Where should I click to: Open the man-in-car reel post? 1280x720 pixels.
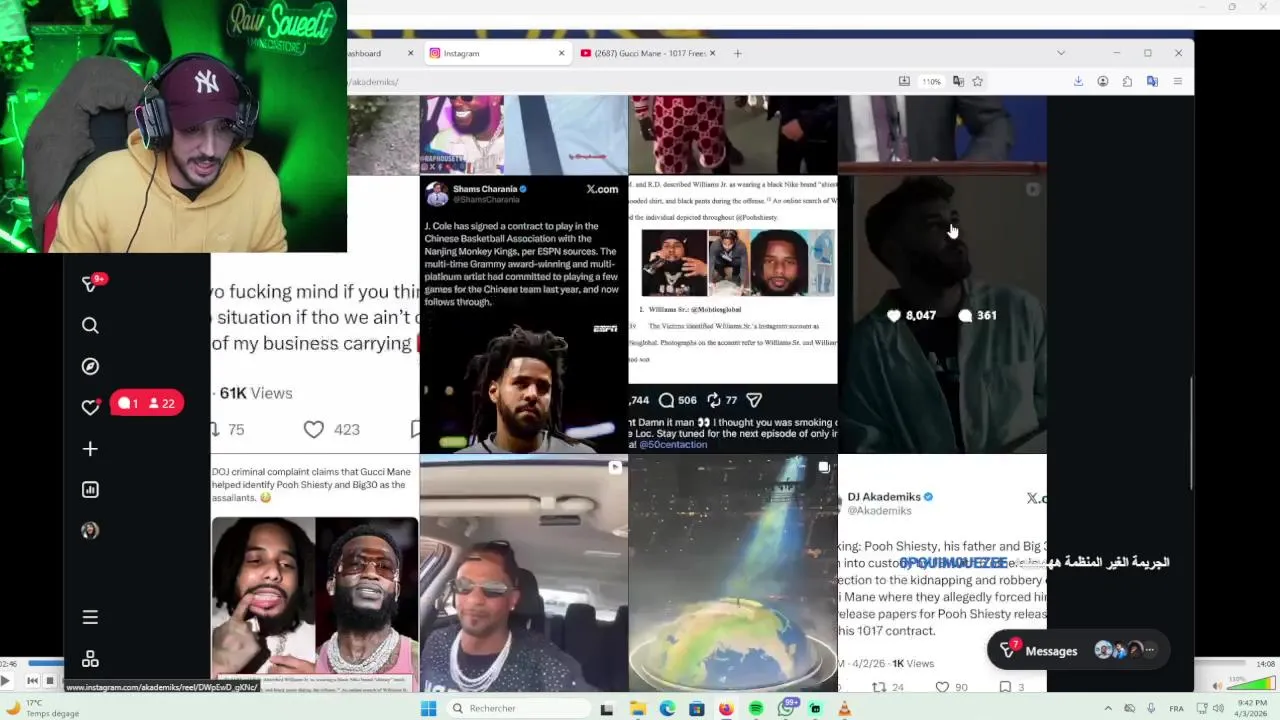tap(524, 573)
